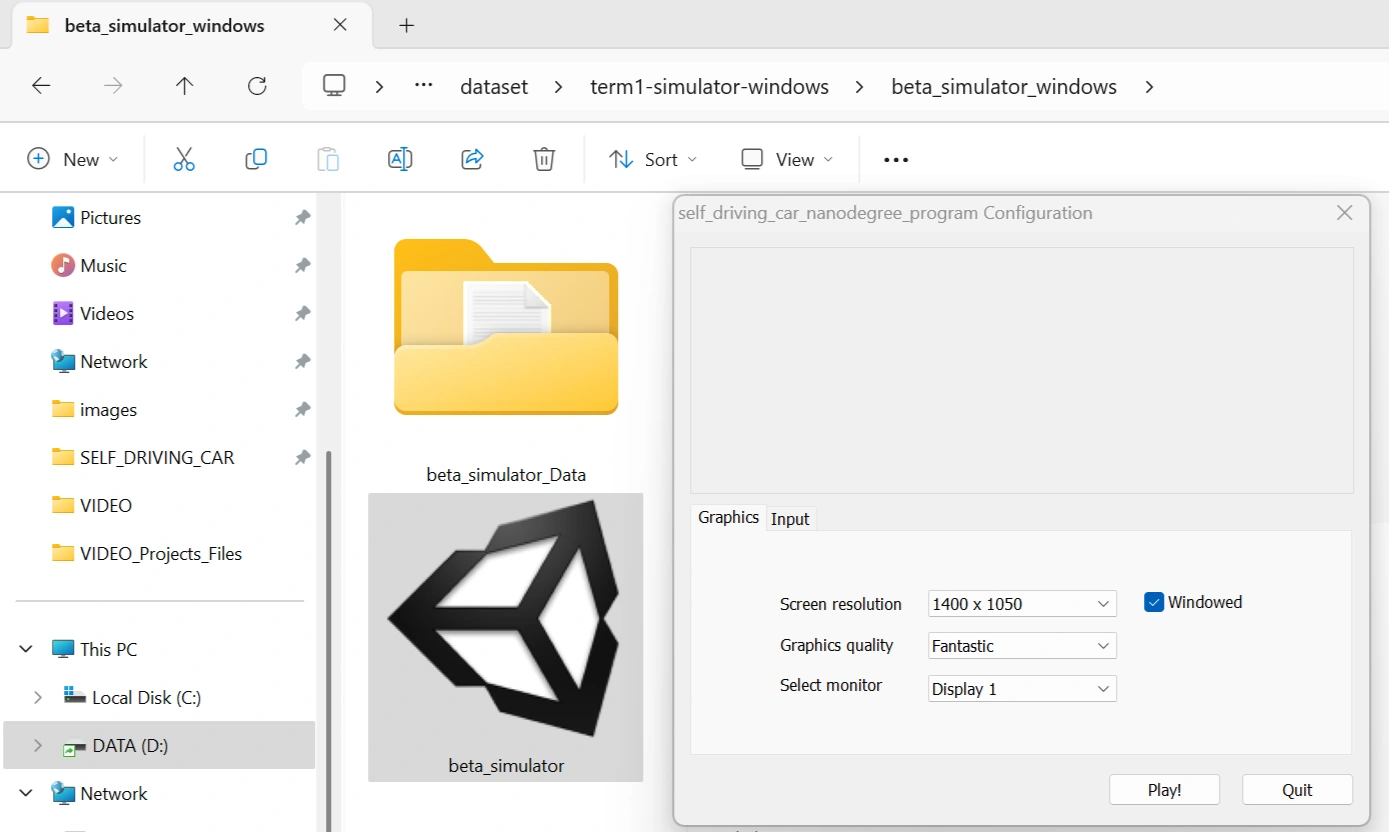Switch to the Input tab
The image size is (1389, 832).
pos(790,519)
